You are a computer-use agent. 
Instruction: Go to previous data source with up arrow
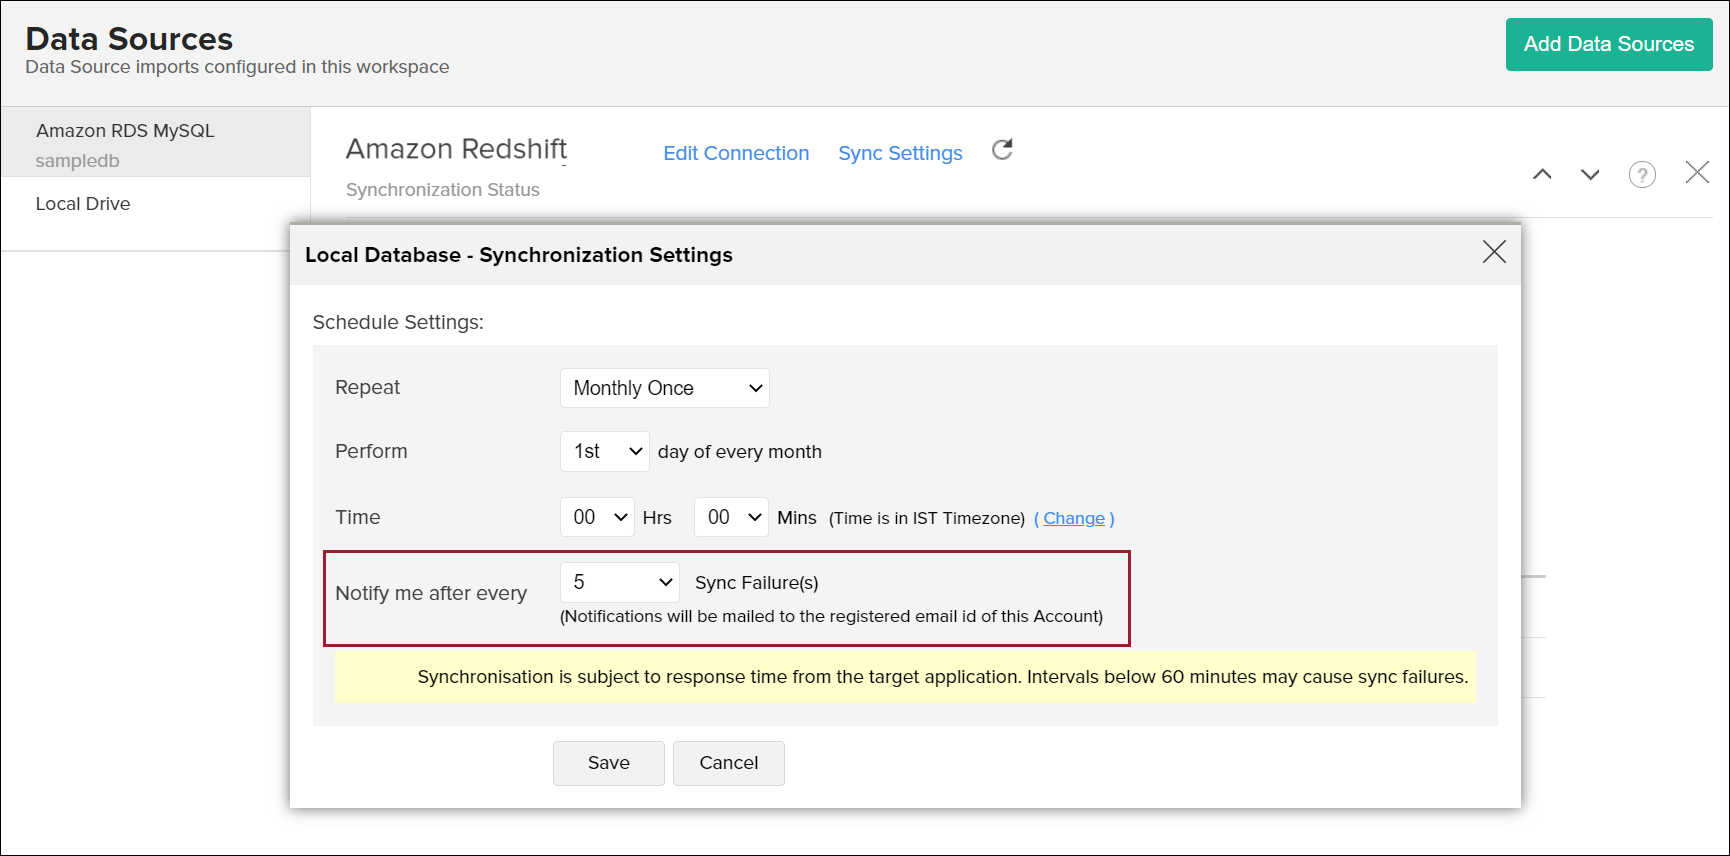1542,174
